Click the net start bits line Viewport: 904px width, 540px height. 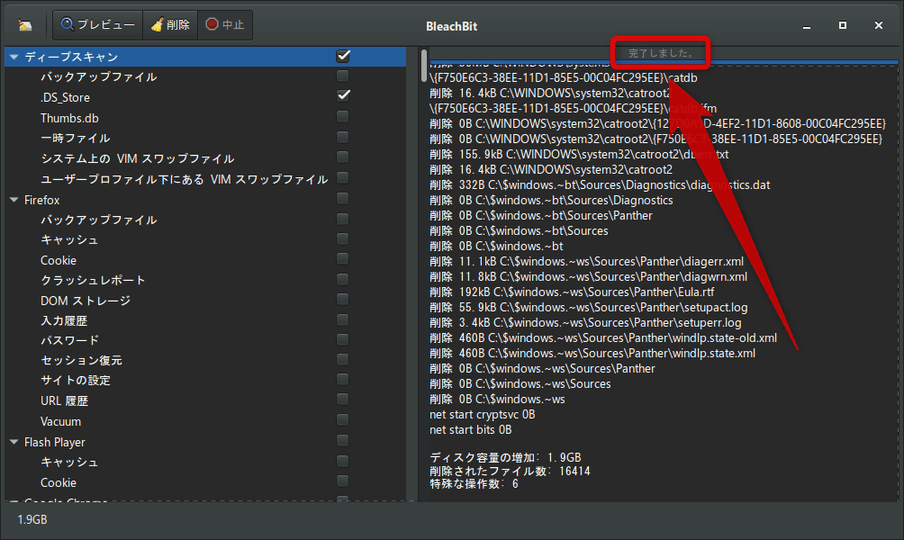coord(470,429)
